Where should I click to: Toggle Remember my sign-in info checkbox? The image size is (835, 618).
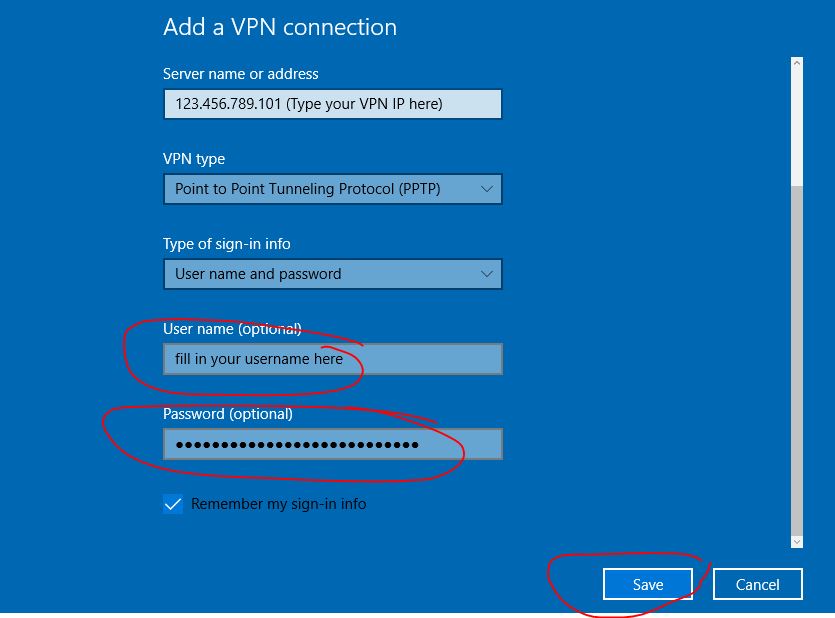[x=173, y=504]
